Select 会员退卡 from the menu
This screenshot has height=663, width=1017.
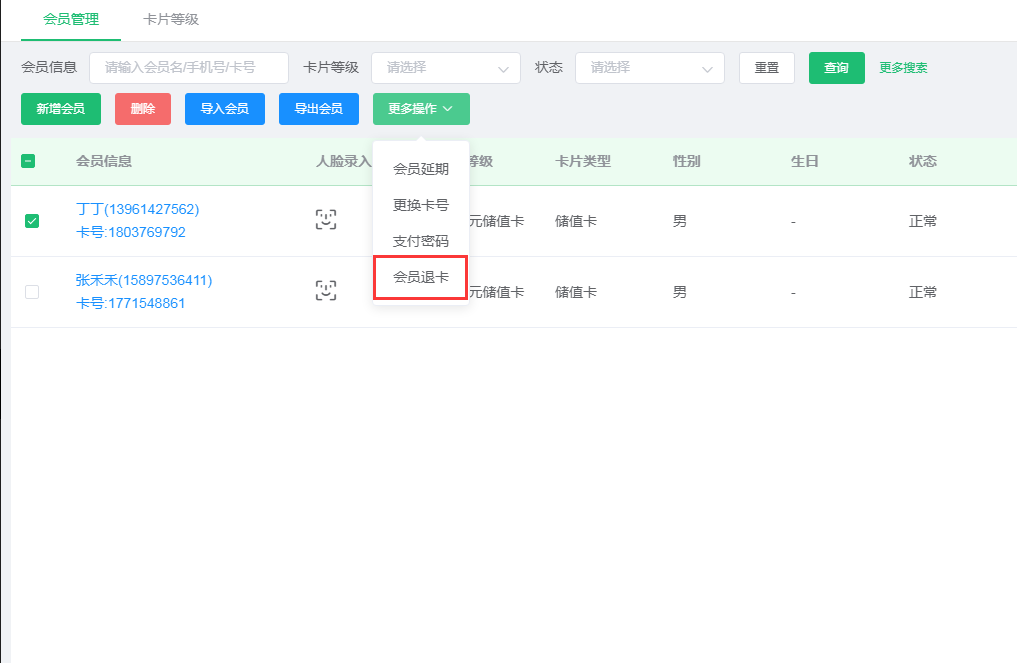[x=420, y=277]
